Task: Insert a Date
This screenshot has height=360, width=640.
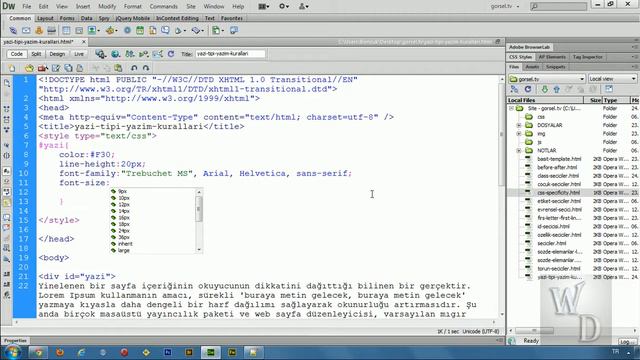Action: 140,31
